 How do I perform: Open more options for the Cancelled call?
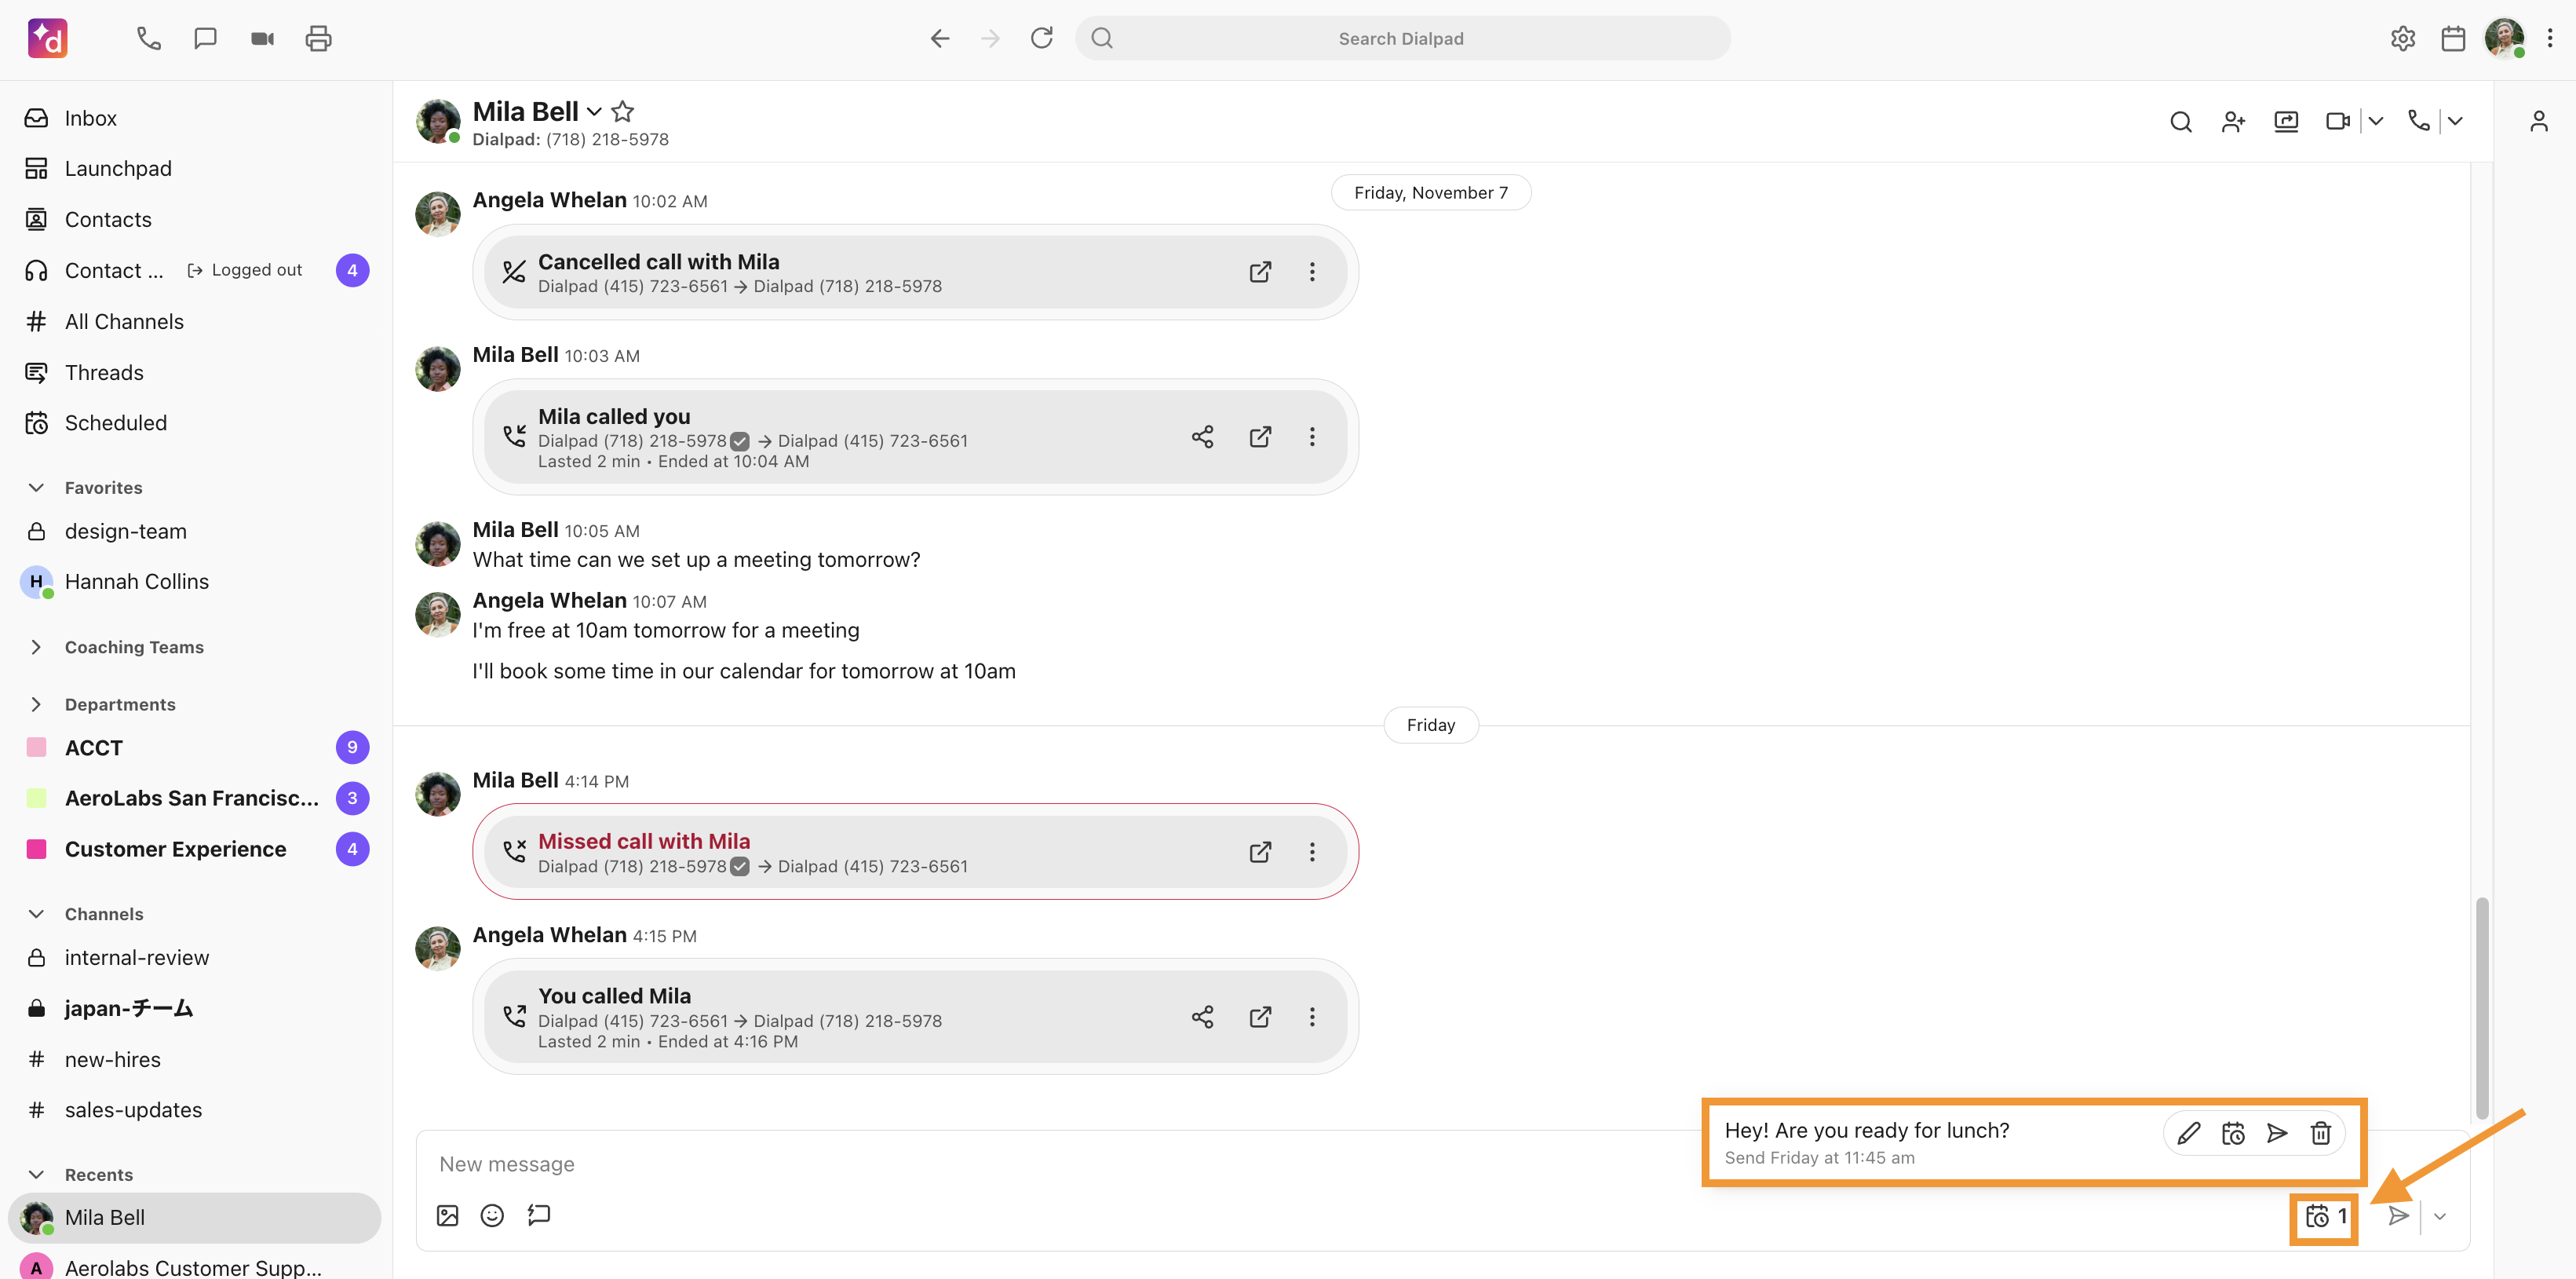[x=1312, y=272]
